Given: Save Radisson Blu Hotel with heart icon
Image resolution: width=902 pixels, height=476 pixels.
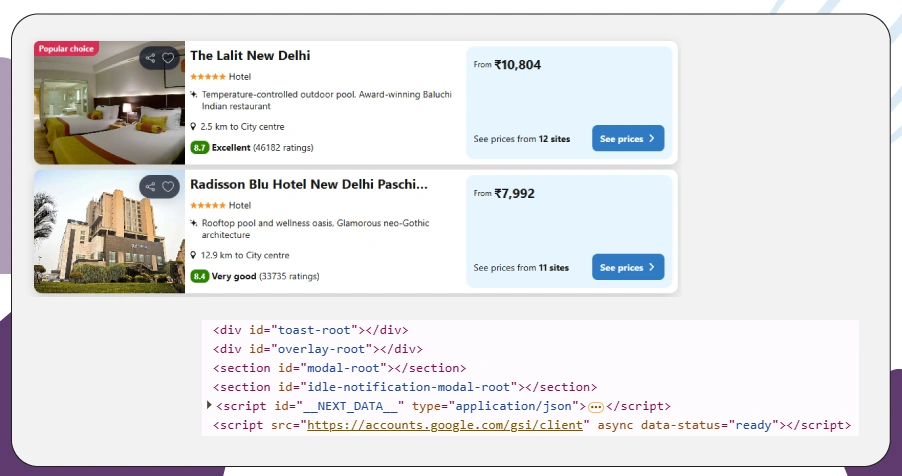Looking at the screenshot, I should [168, 186].
